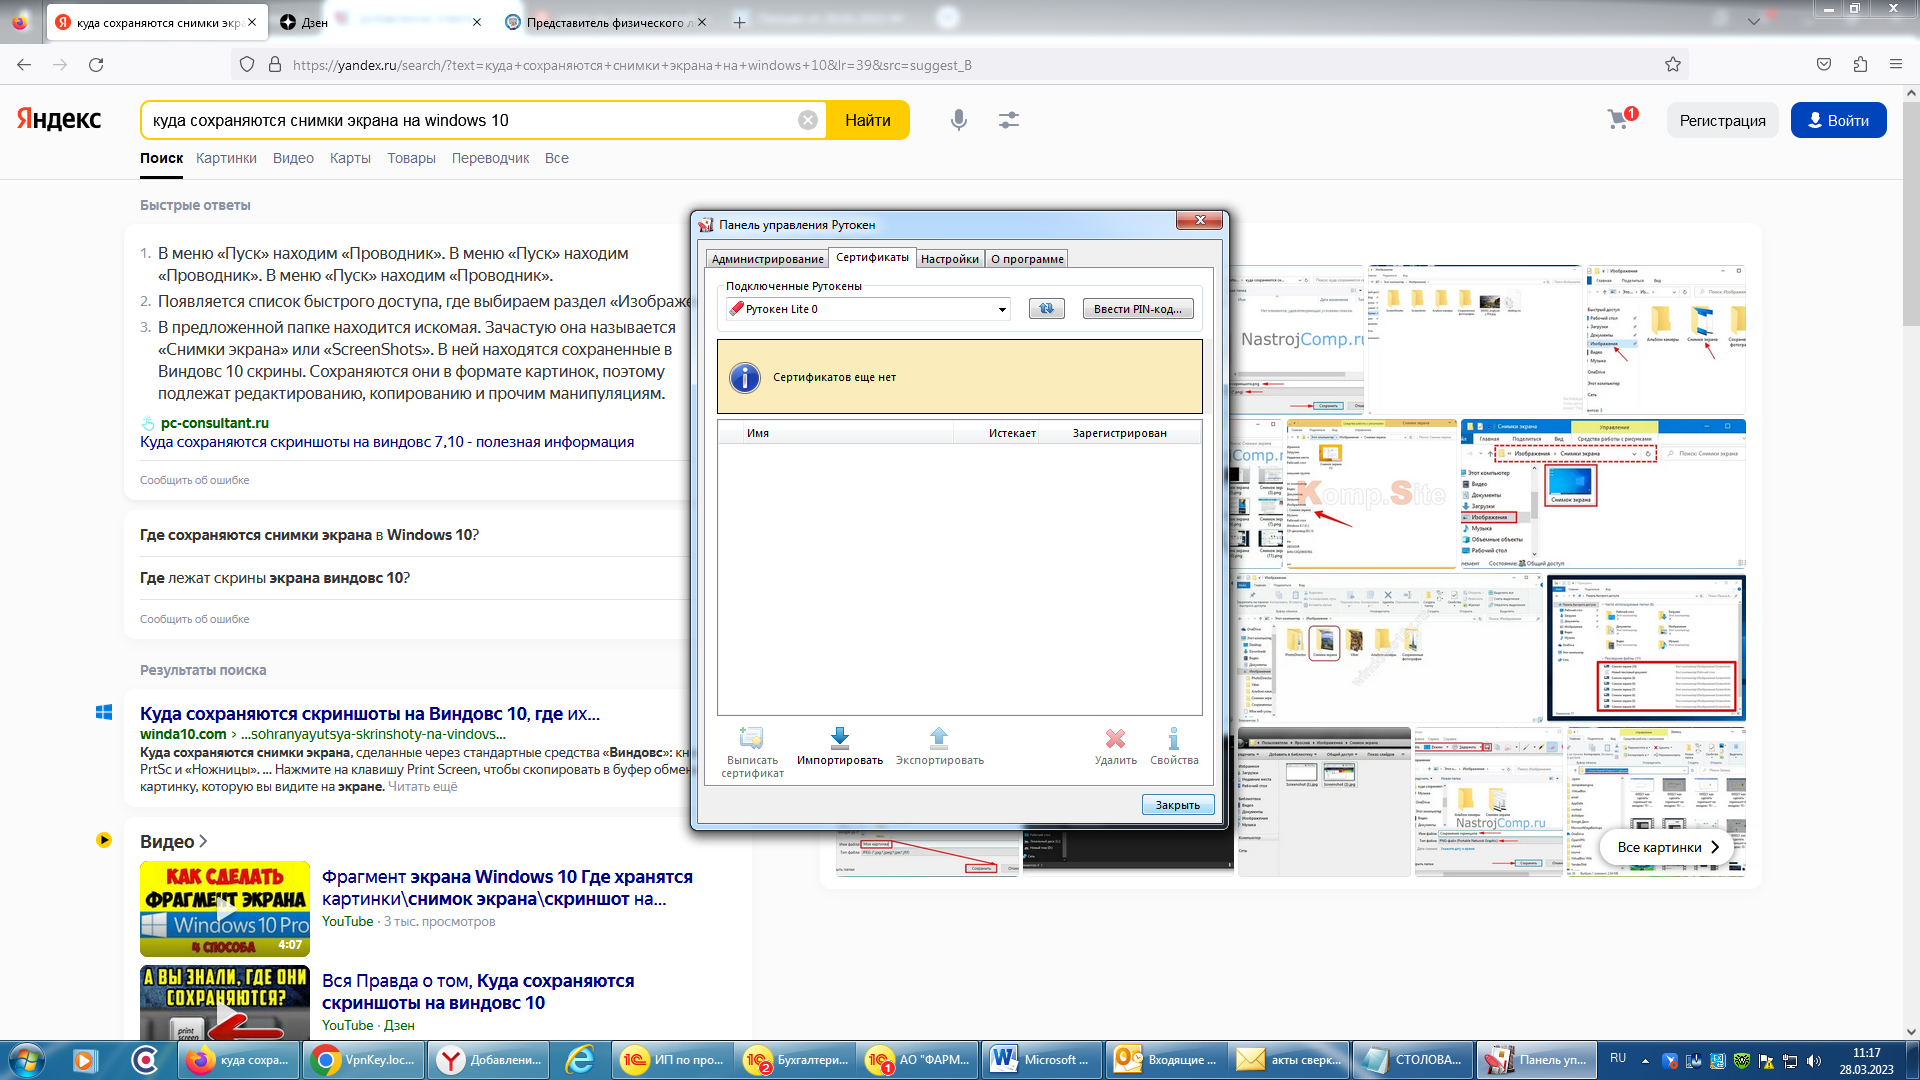Open the volume speaker tray icon
The image size is (1920, 1080).
coord(1814,1061)
